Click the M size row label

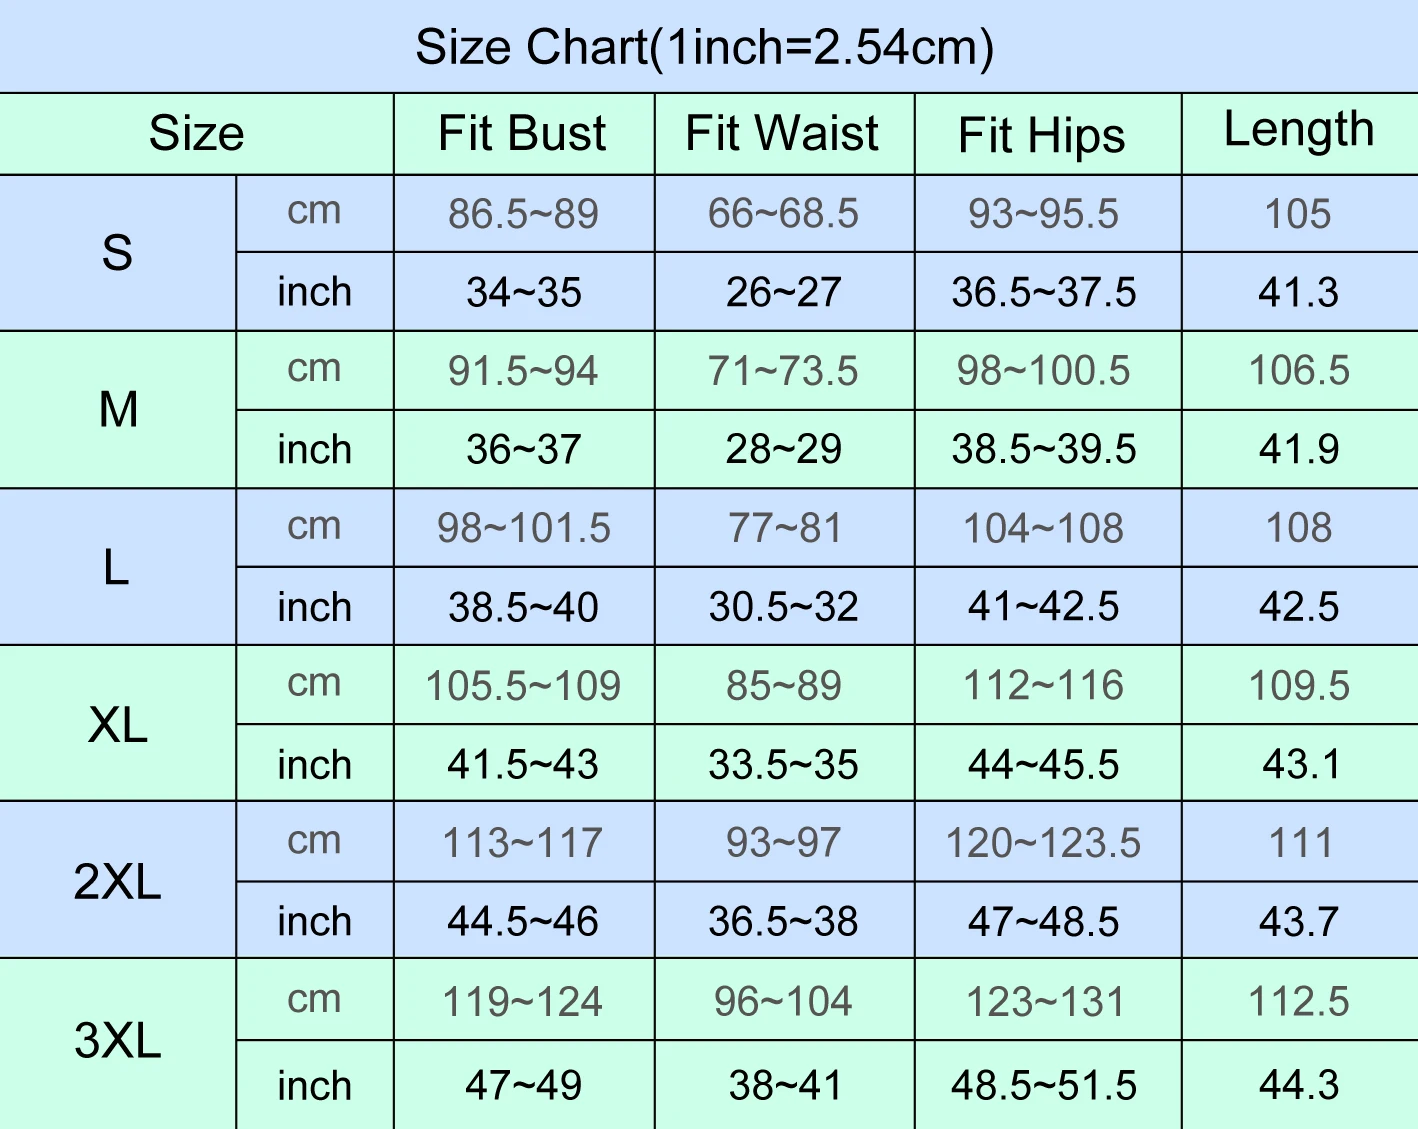point(118,410)
